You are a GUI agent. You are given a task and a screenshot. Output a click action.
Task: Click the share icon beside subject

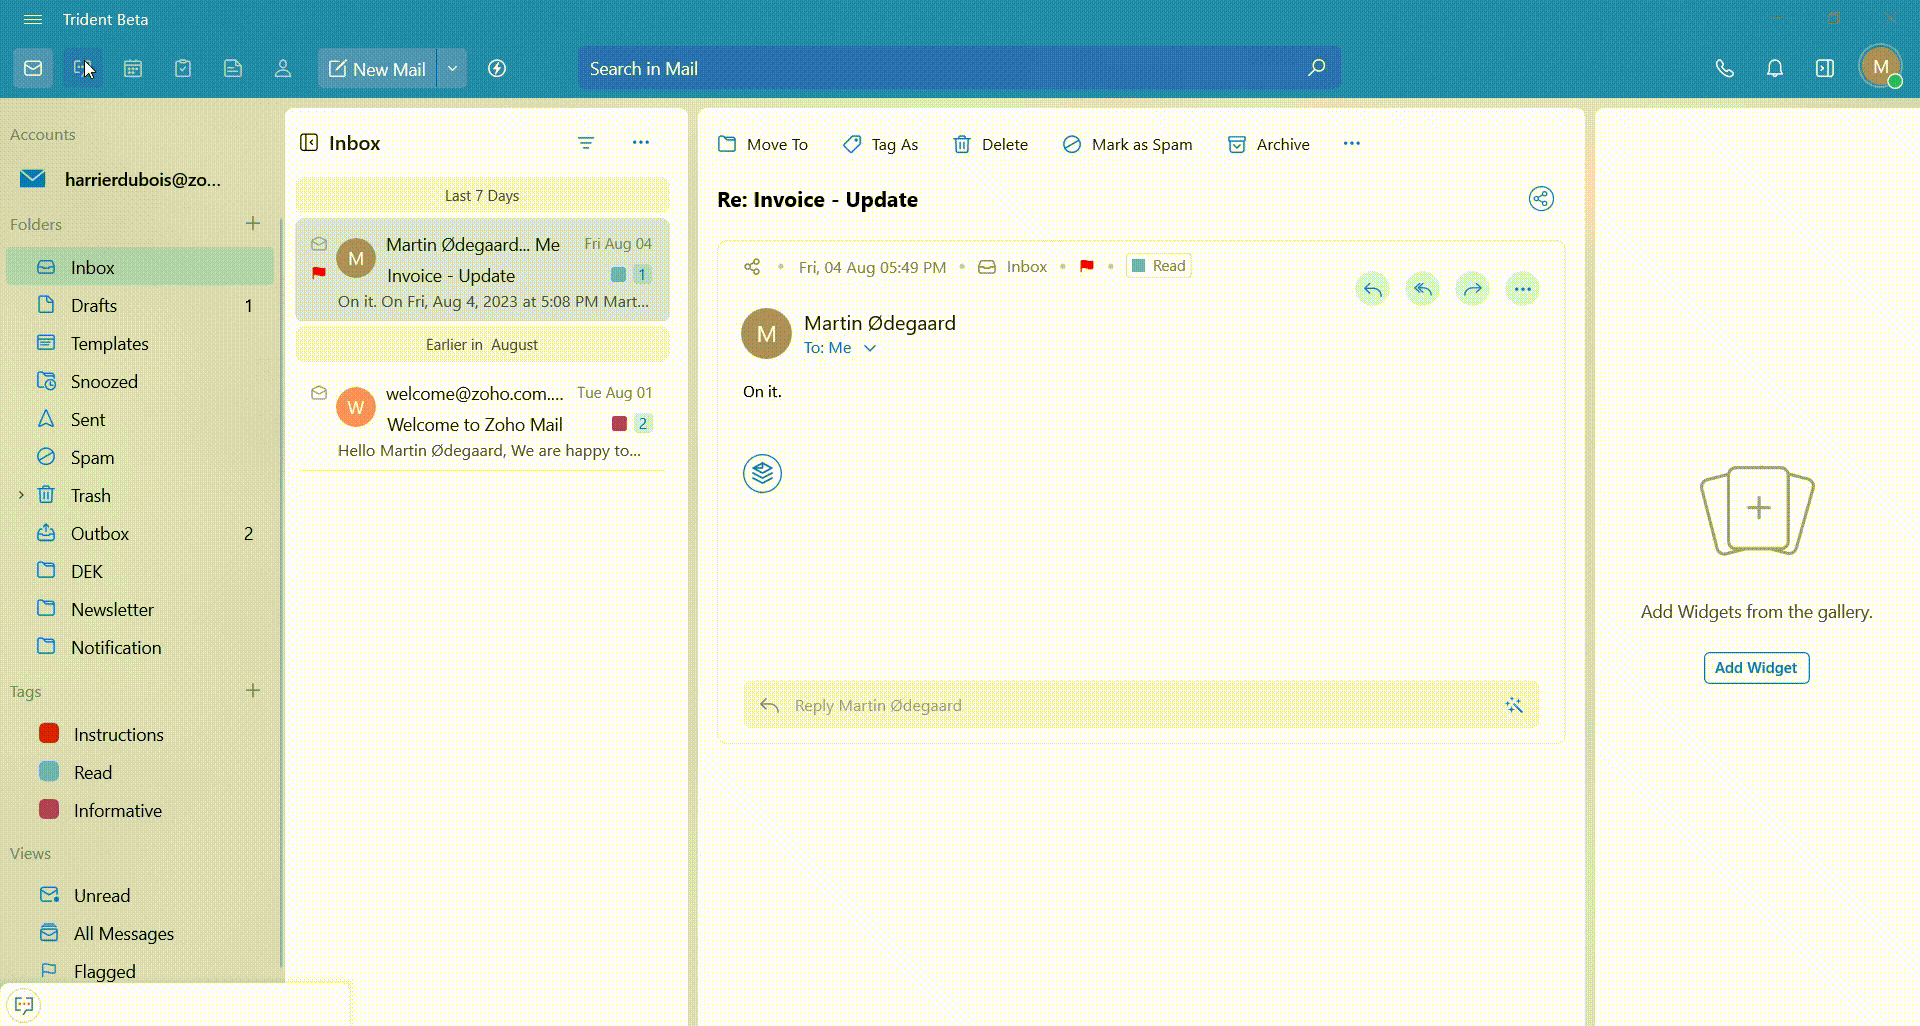tap(1540, 199)
